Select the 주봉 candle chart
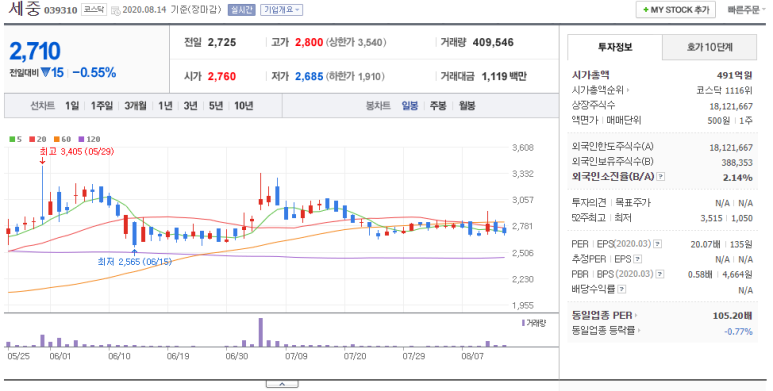This screenshot has height=391, width=773. coord(438,106)
